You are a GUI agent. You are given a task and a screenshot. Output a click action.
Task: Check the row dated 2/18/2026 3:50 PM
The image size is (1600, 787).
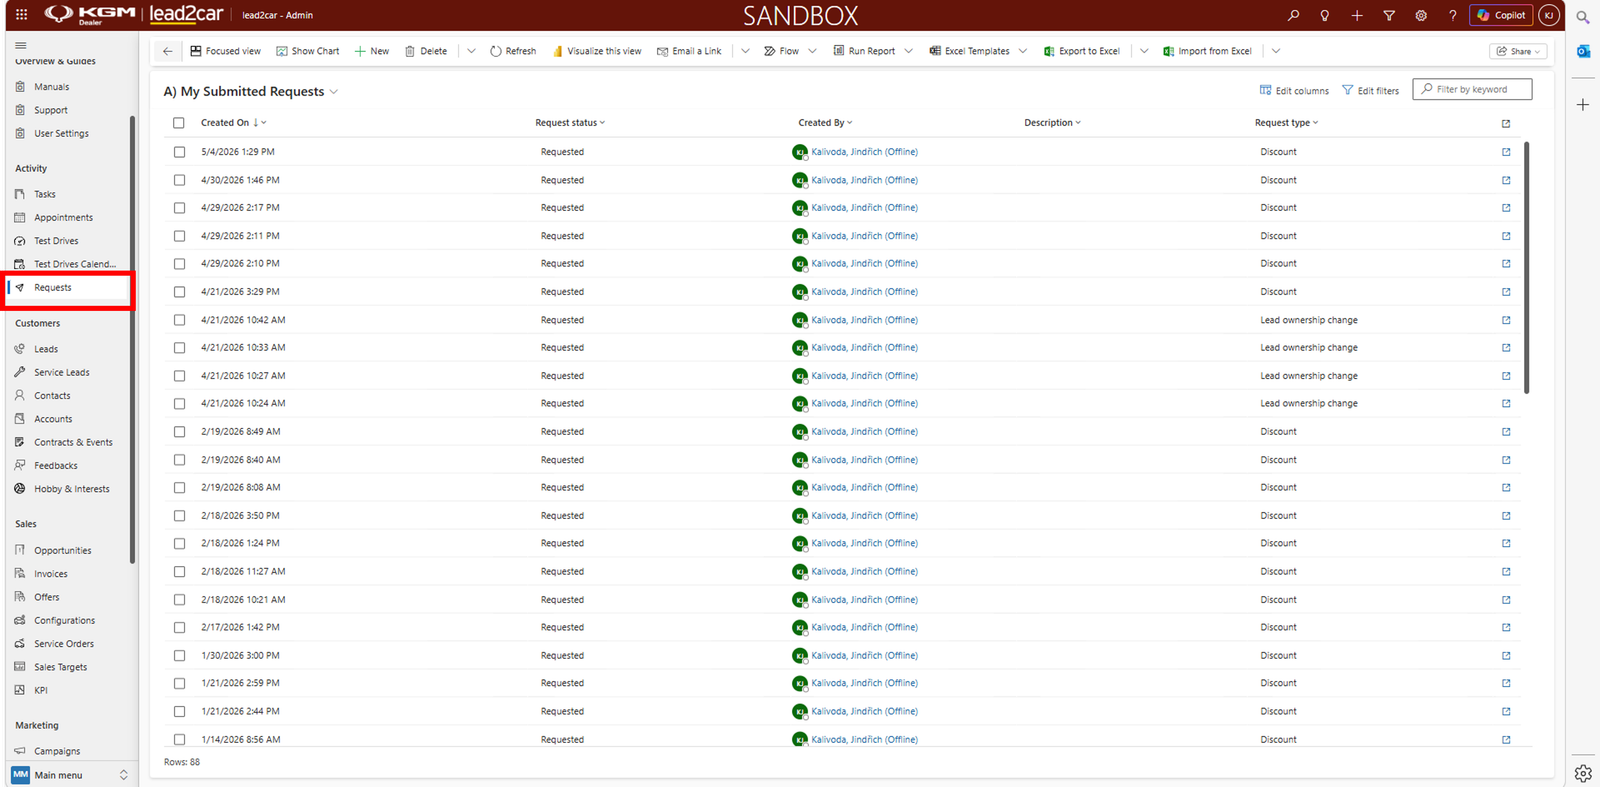tap(179, 516)
